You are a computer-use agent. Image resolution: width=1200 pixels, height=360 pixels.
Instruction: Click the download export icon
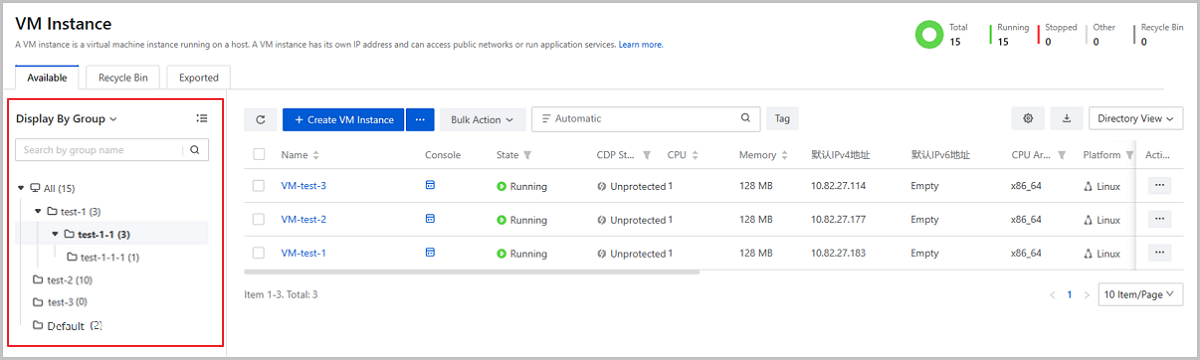pos(1066,119)
